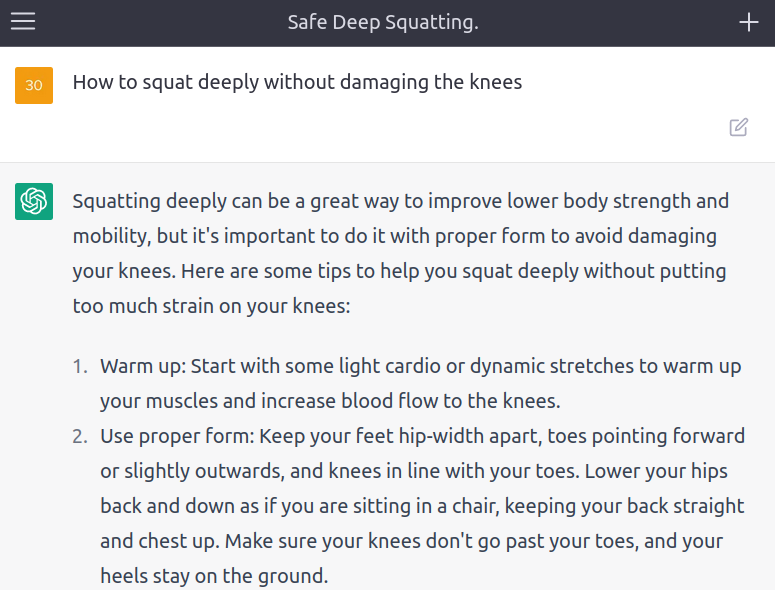
Task: Click the text 'too much strain on your knees:'
Action: tap(212, 306)
